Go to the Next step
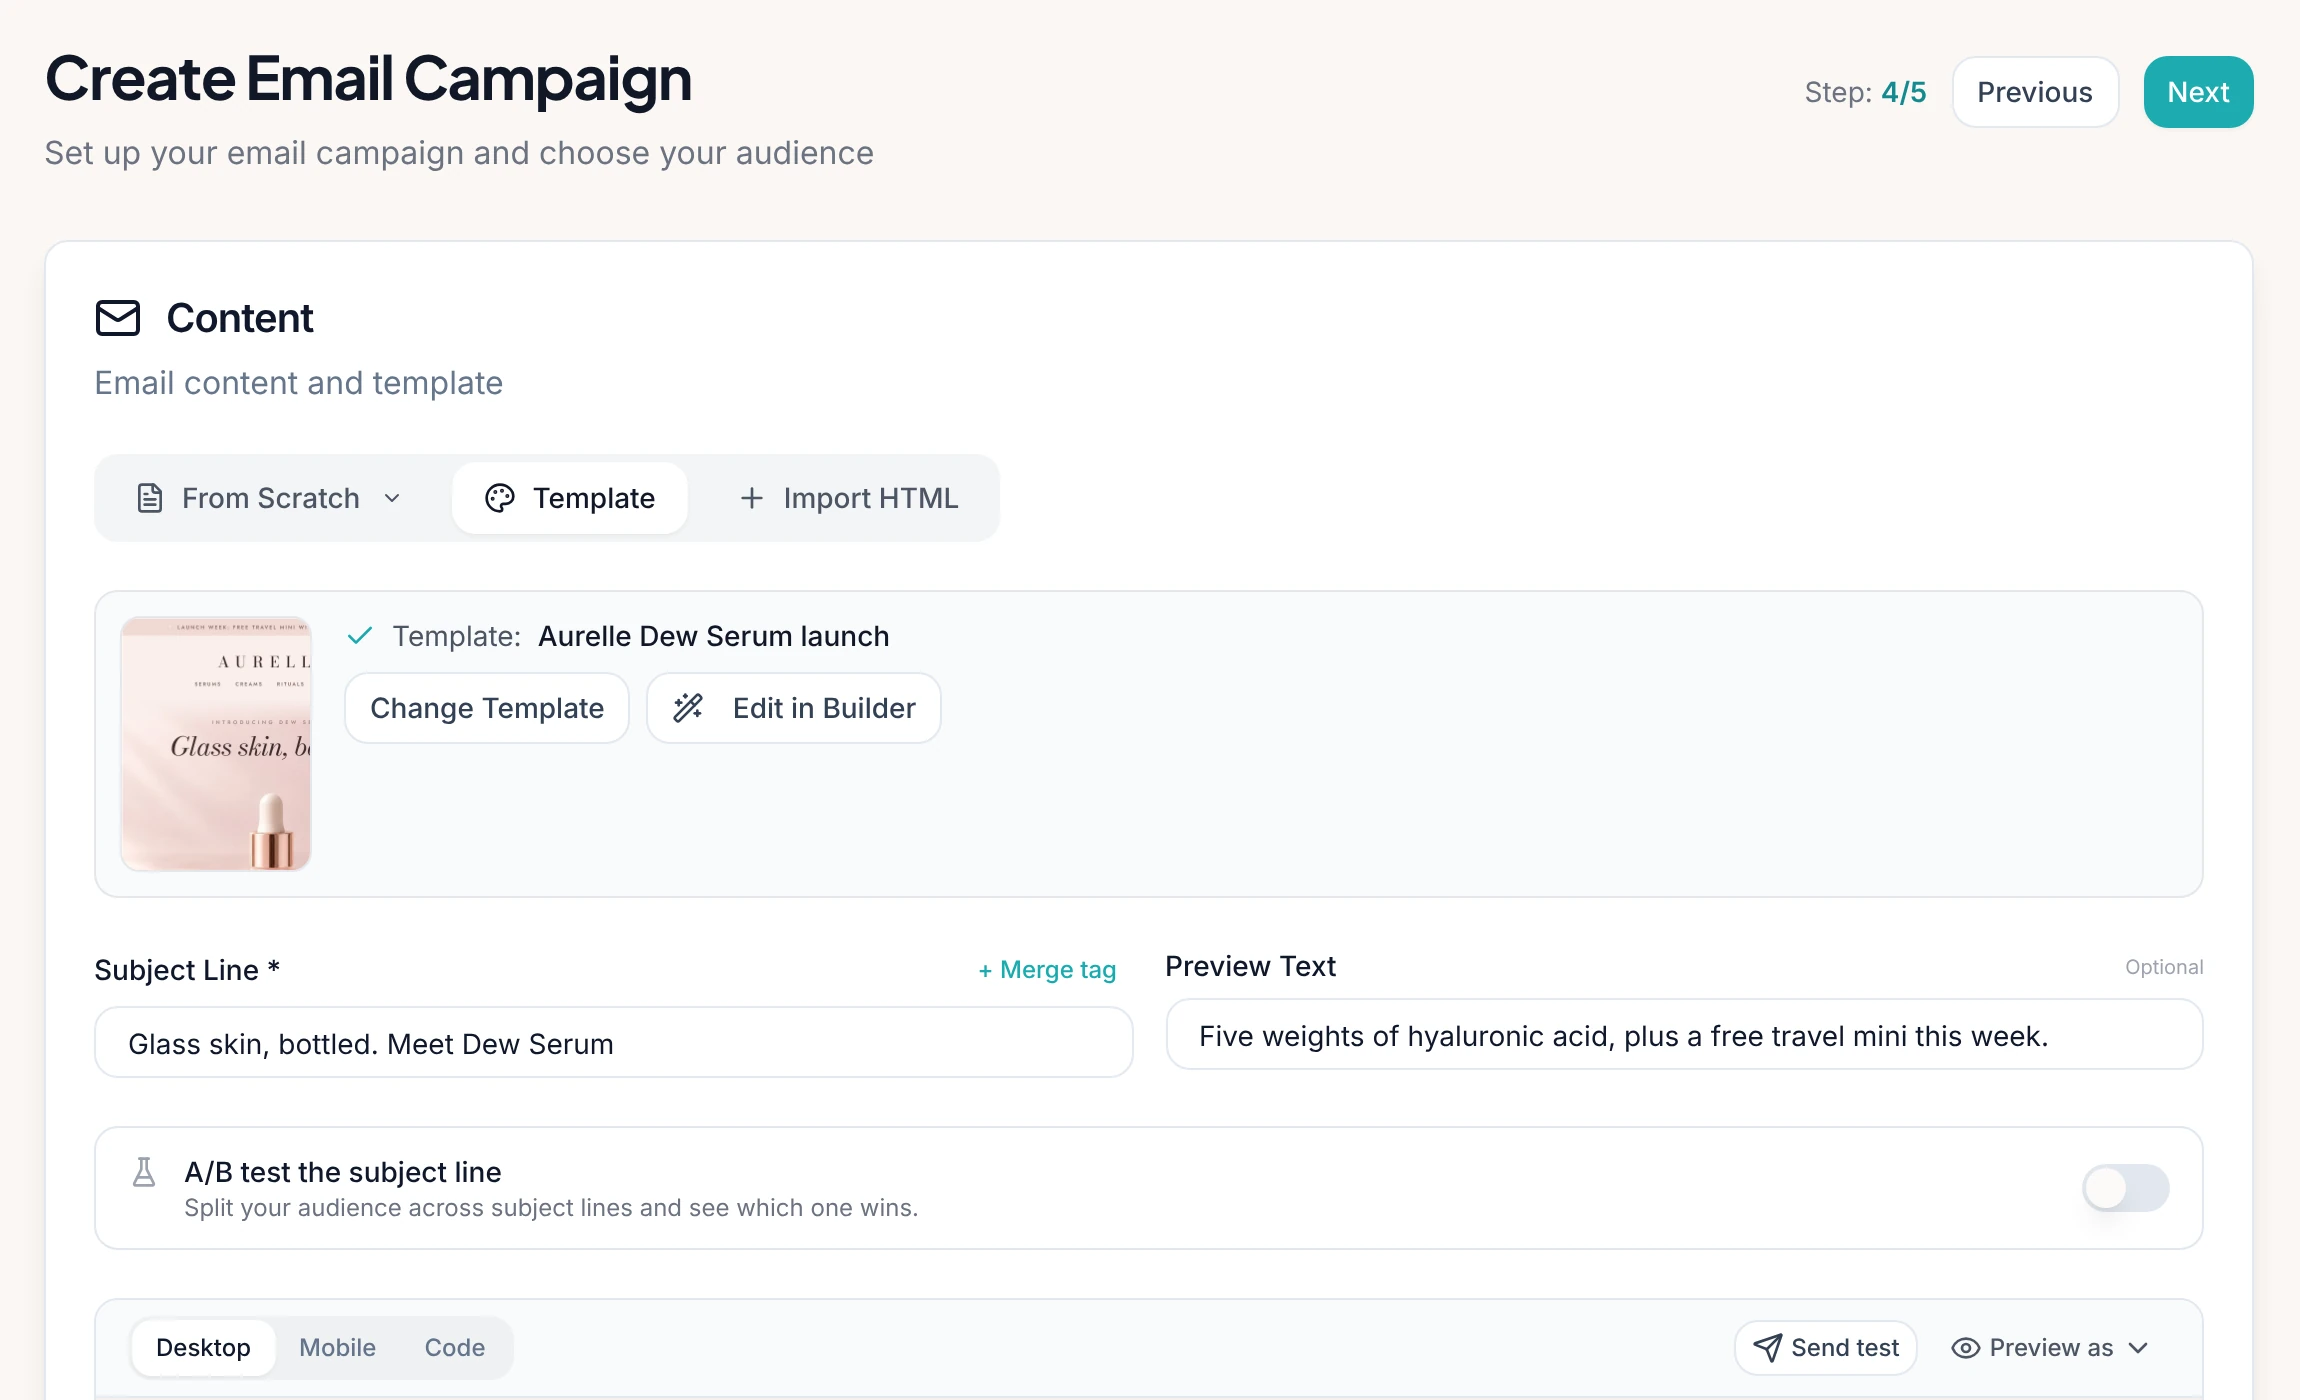Screen dimensions: 2300x1400 point(2198,92)
